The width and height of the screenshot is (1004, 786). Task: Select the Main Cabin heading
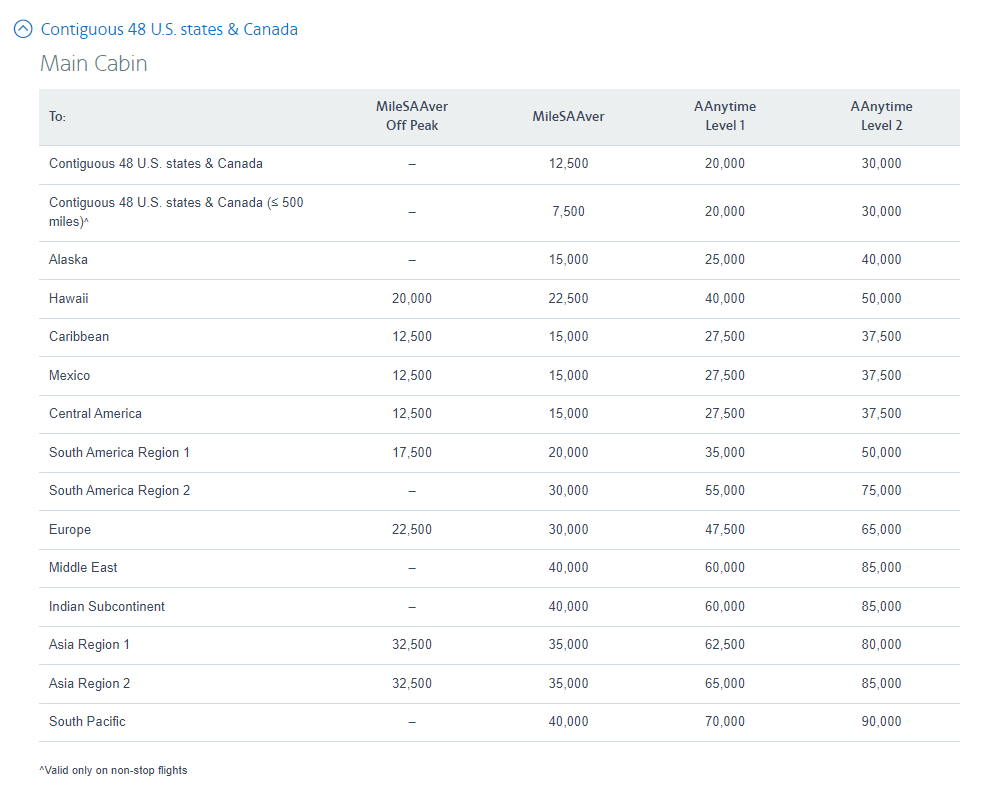(x=92, y=63)
